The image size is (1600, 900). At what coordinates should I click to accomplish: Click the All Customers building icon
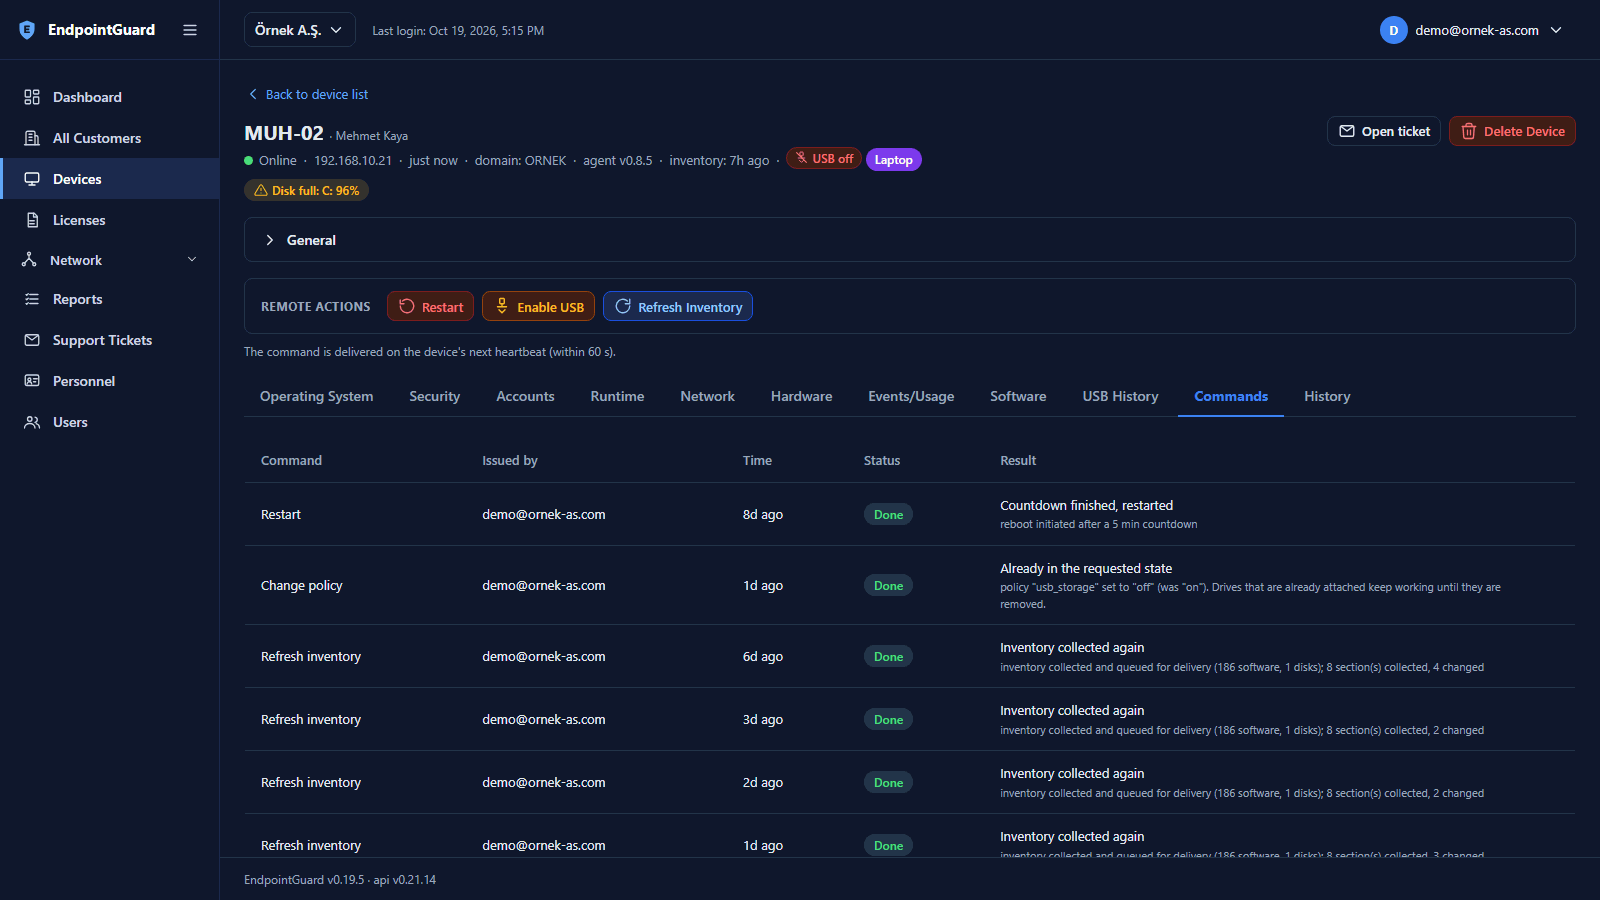pos(32,138)
